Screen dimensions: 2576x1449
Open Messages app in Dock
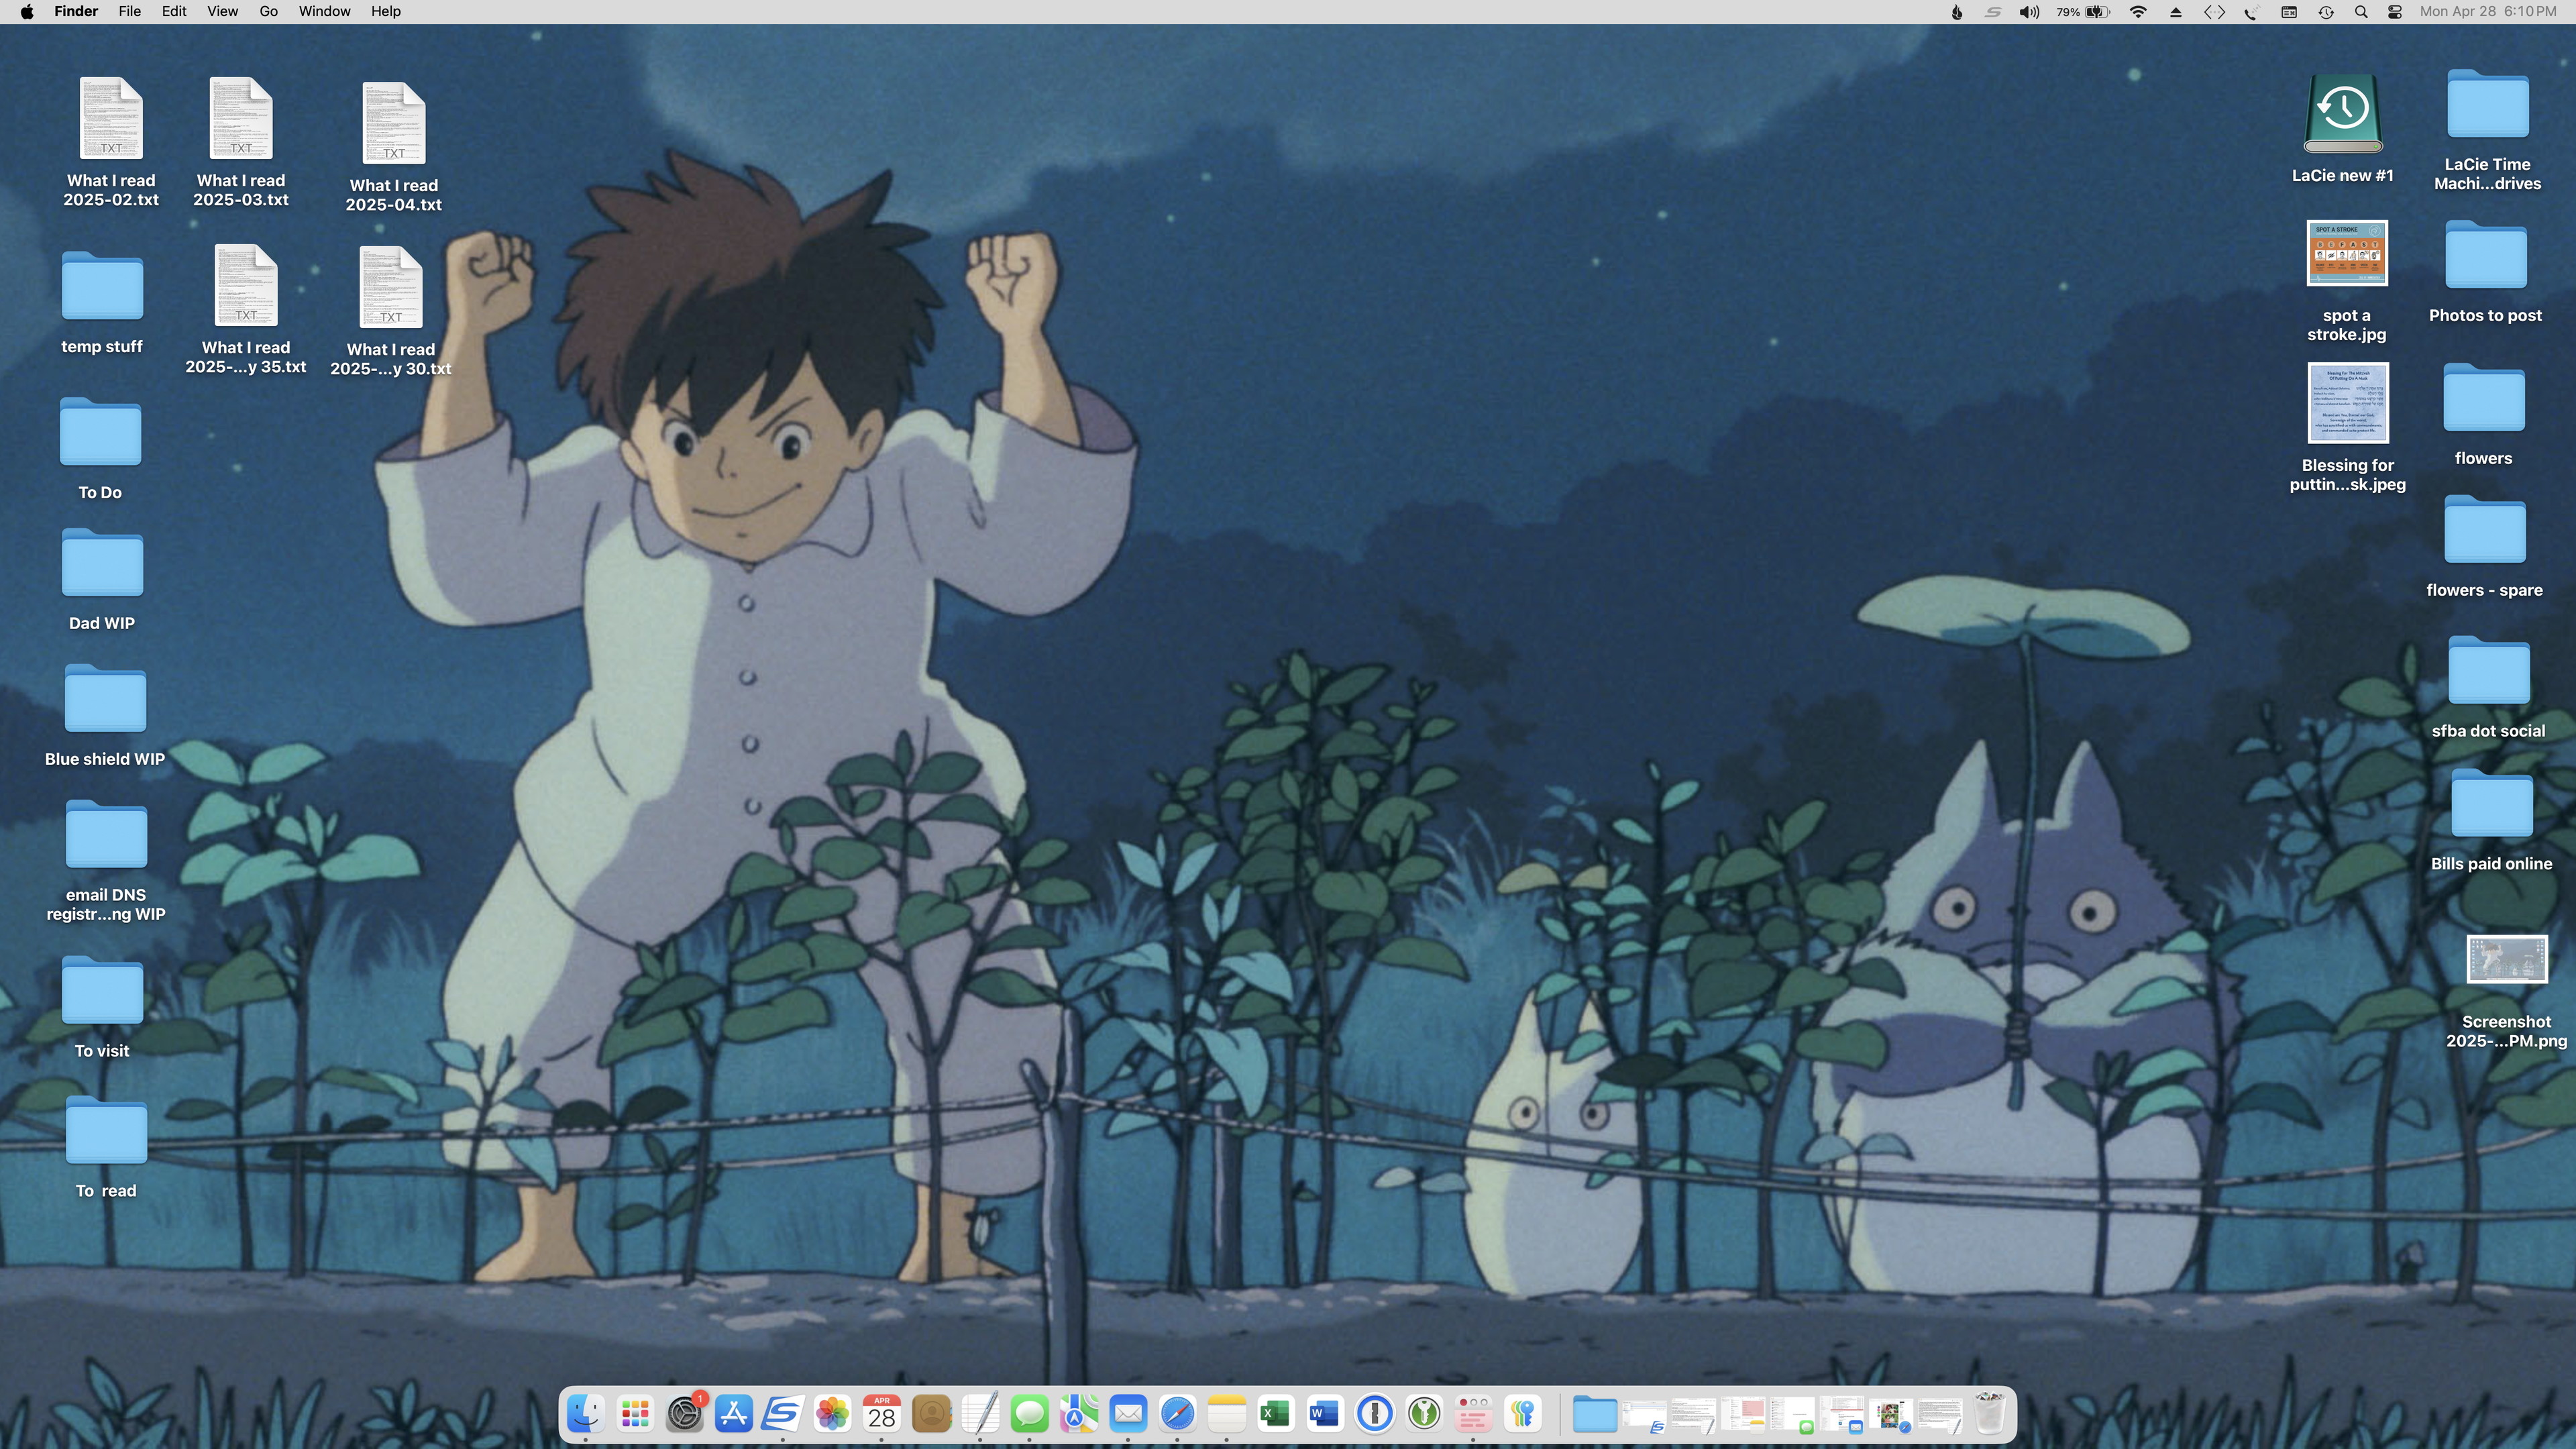click(x=1029, y=1414)
